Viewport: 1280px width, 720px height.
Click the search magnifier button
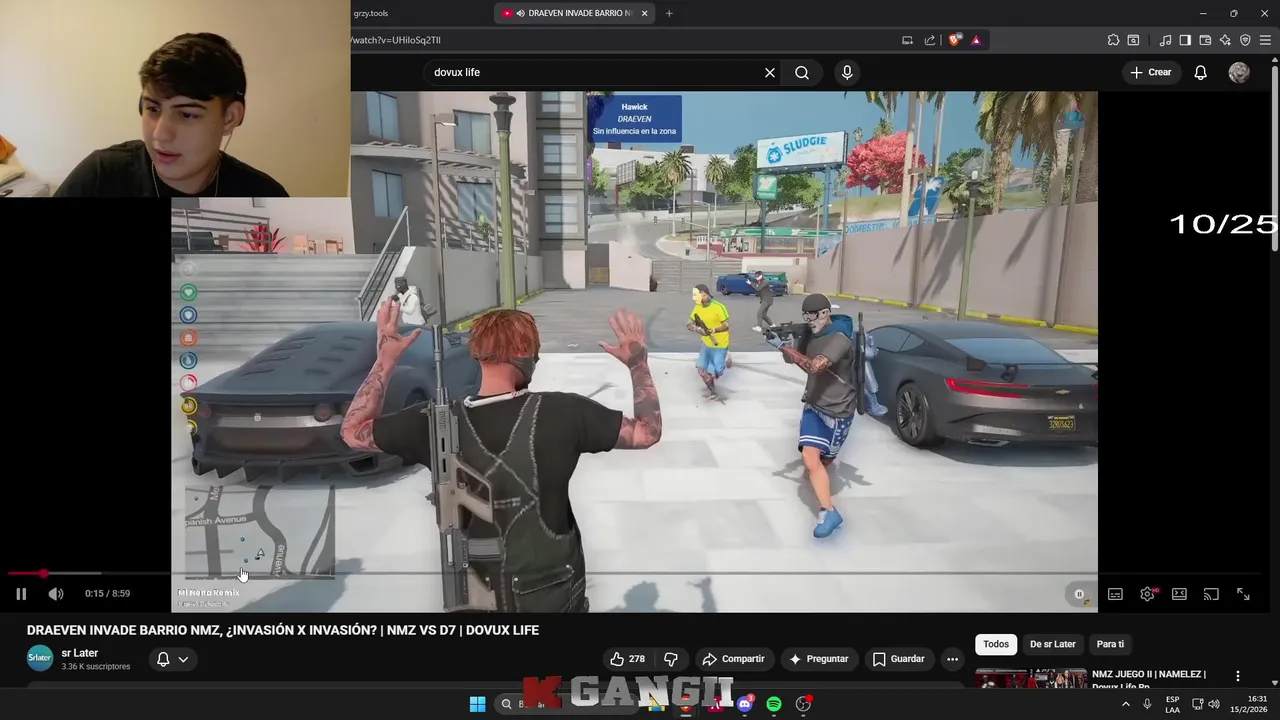[802, 72]
